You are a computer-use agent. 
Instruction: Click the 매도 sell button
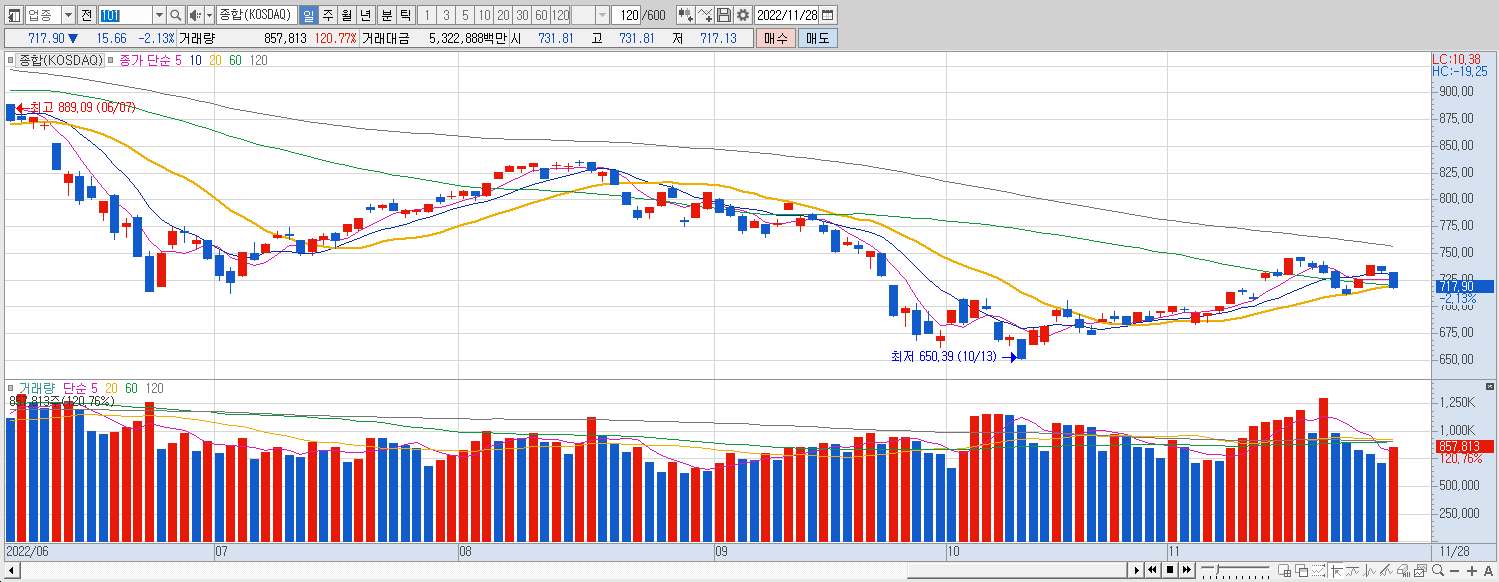click(817, 38)
